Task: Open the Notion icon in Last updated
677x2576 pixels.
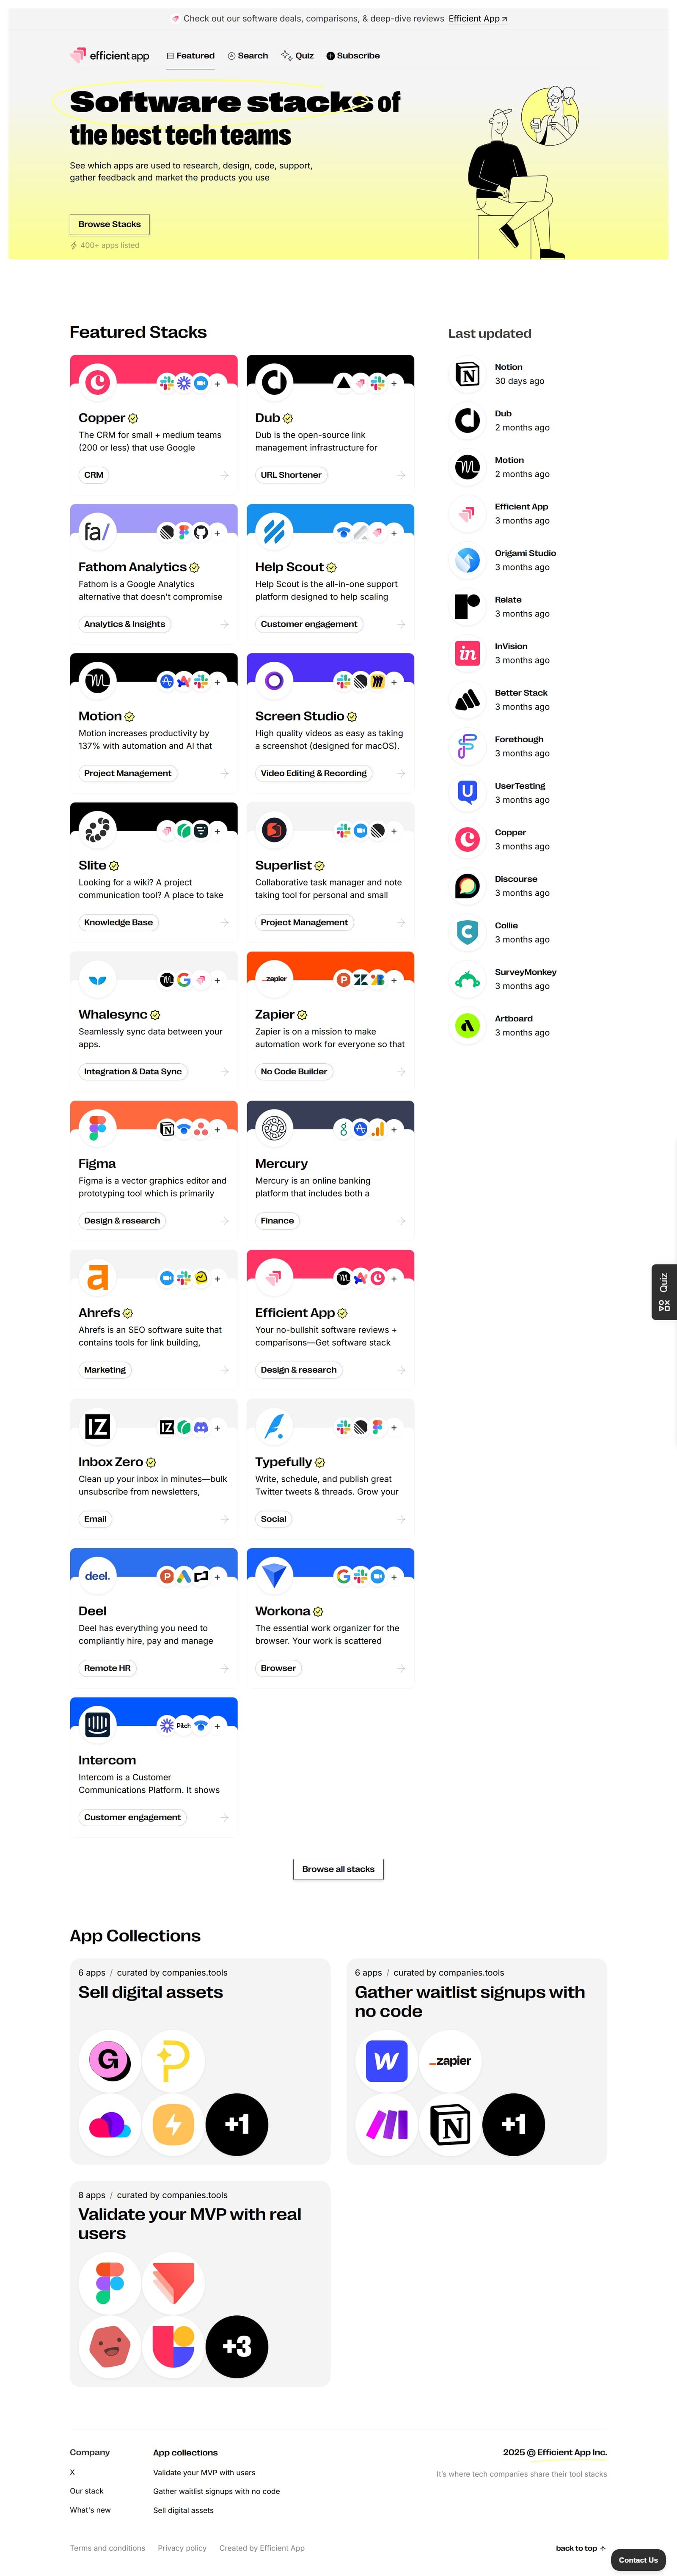Action: tap(467, 374)
